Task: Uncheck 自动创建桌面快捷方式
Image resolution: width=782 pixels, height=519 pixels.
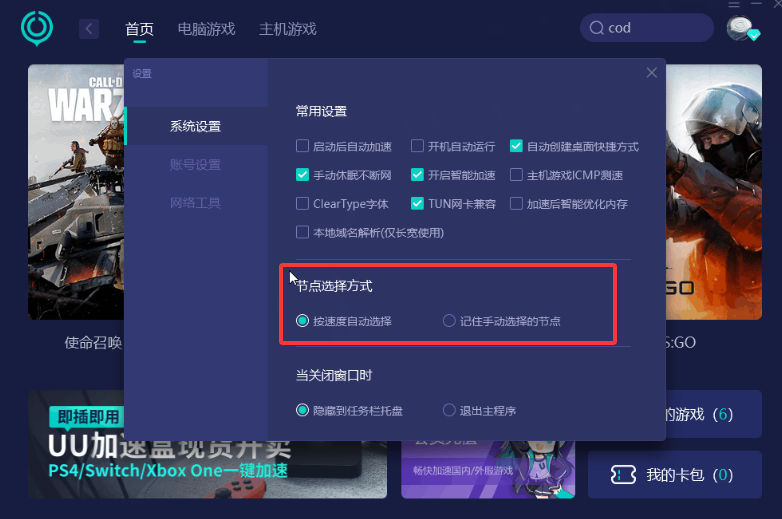Action: tap(516, 146)
